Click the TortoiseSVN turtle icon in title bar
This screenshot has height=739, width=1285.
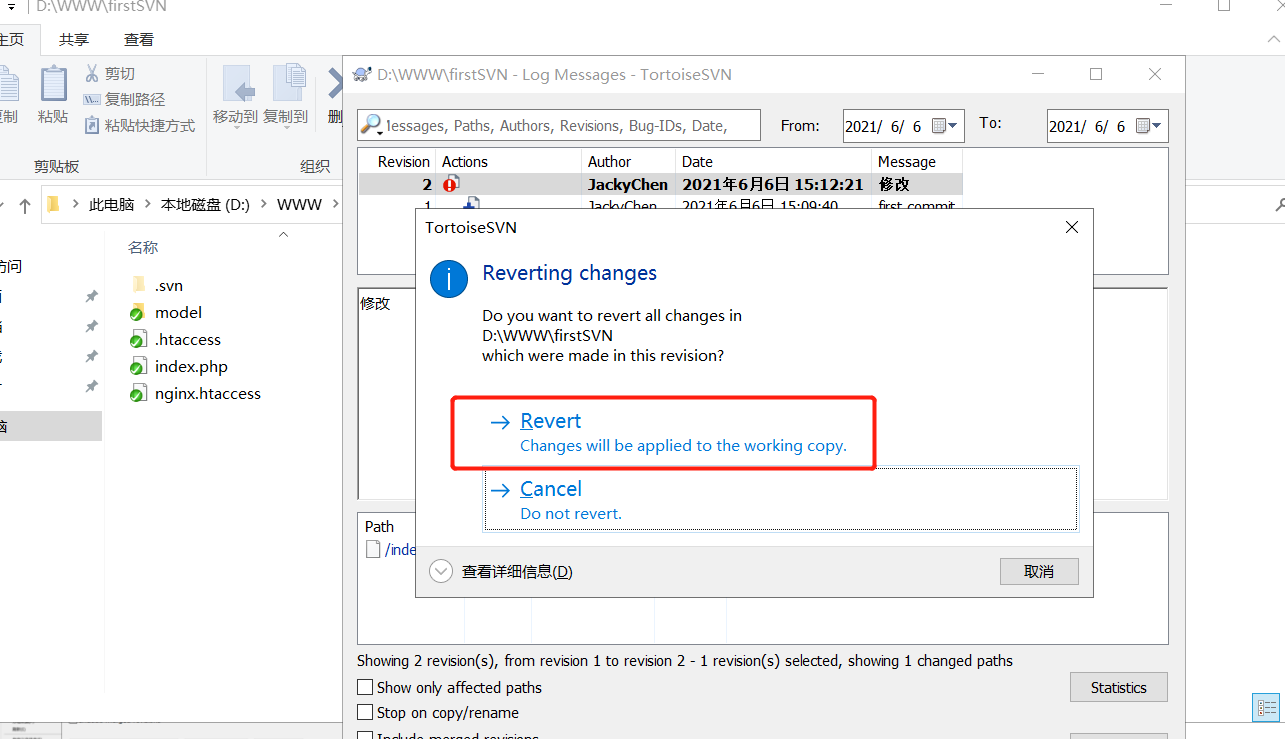[x=362, y=74]
